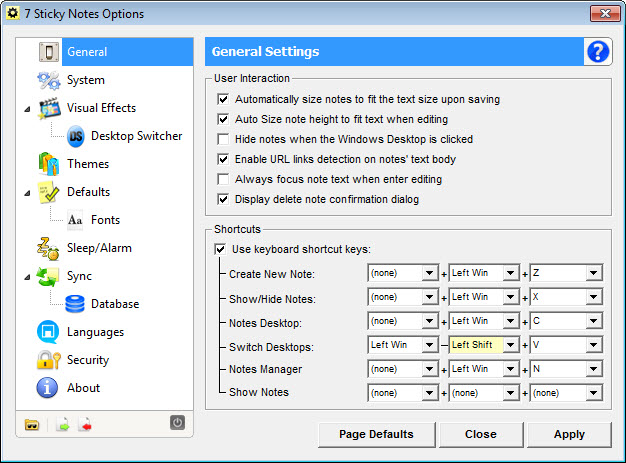This screenshot has width=626, height=463.
Task: Click the Languages speech bubble icon
Action: click(48, 332)
